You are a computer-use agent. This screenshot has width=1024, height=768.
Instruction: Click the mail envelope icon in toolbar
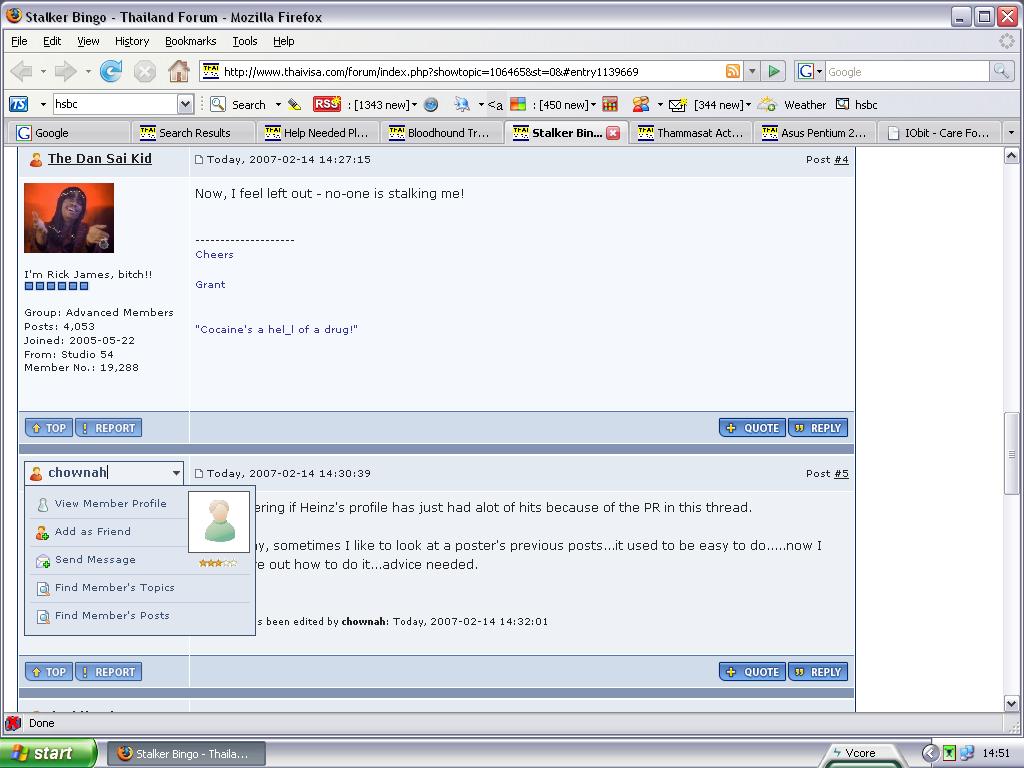click(x=677, y=104)
